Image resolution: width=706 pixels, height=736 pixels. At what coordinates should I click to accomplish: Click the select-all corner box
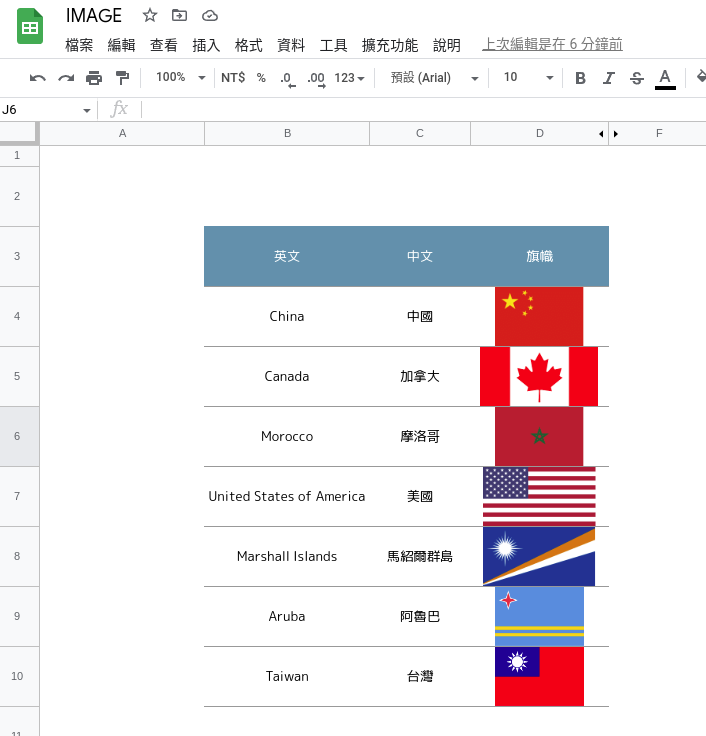point(19,133)
